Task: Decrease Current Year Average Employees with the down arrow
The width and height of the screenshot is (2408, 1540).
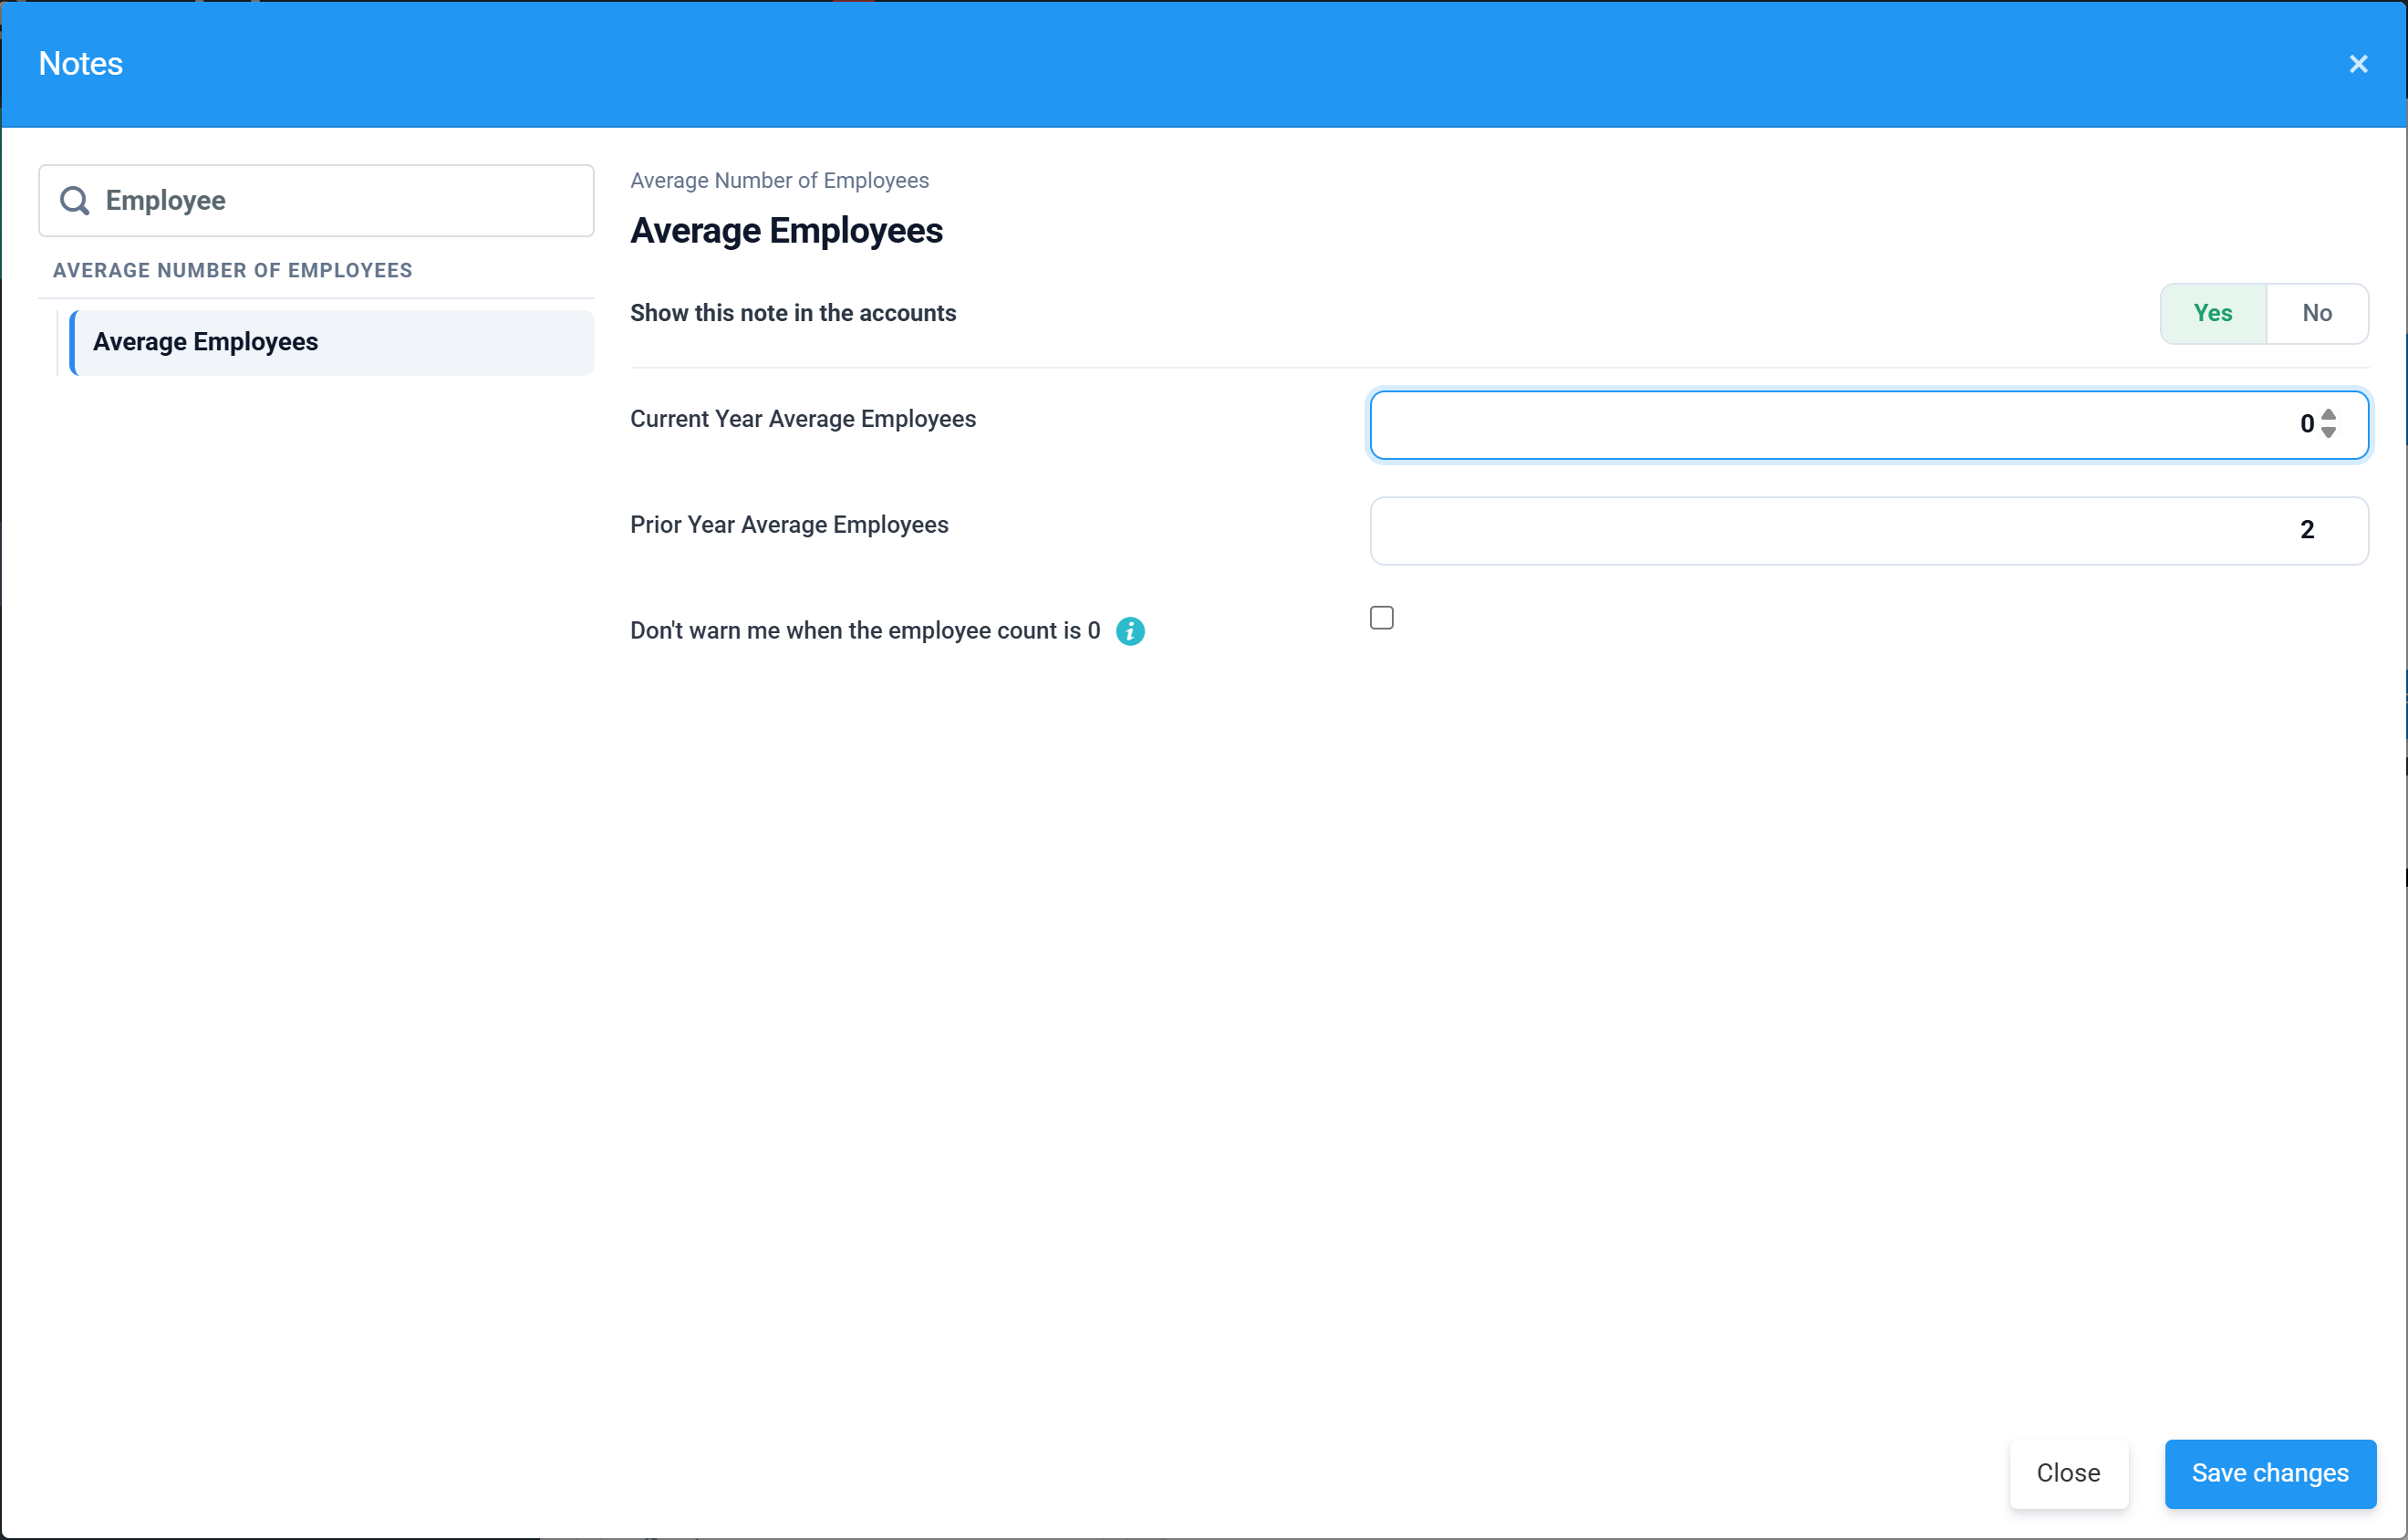Action: (2329, 432)
